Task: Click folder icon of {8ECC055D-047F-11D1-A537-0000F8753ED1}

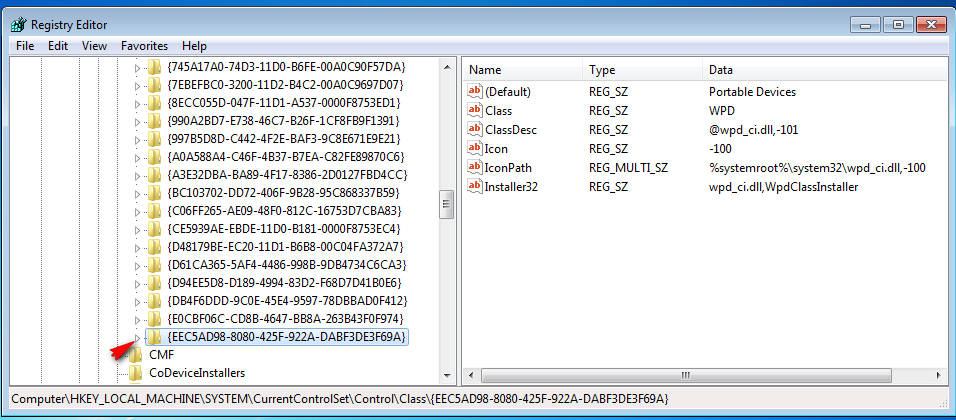Action: coord(154,102)
